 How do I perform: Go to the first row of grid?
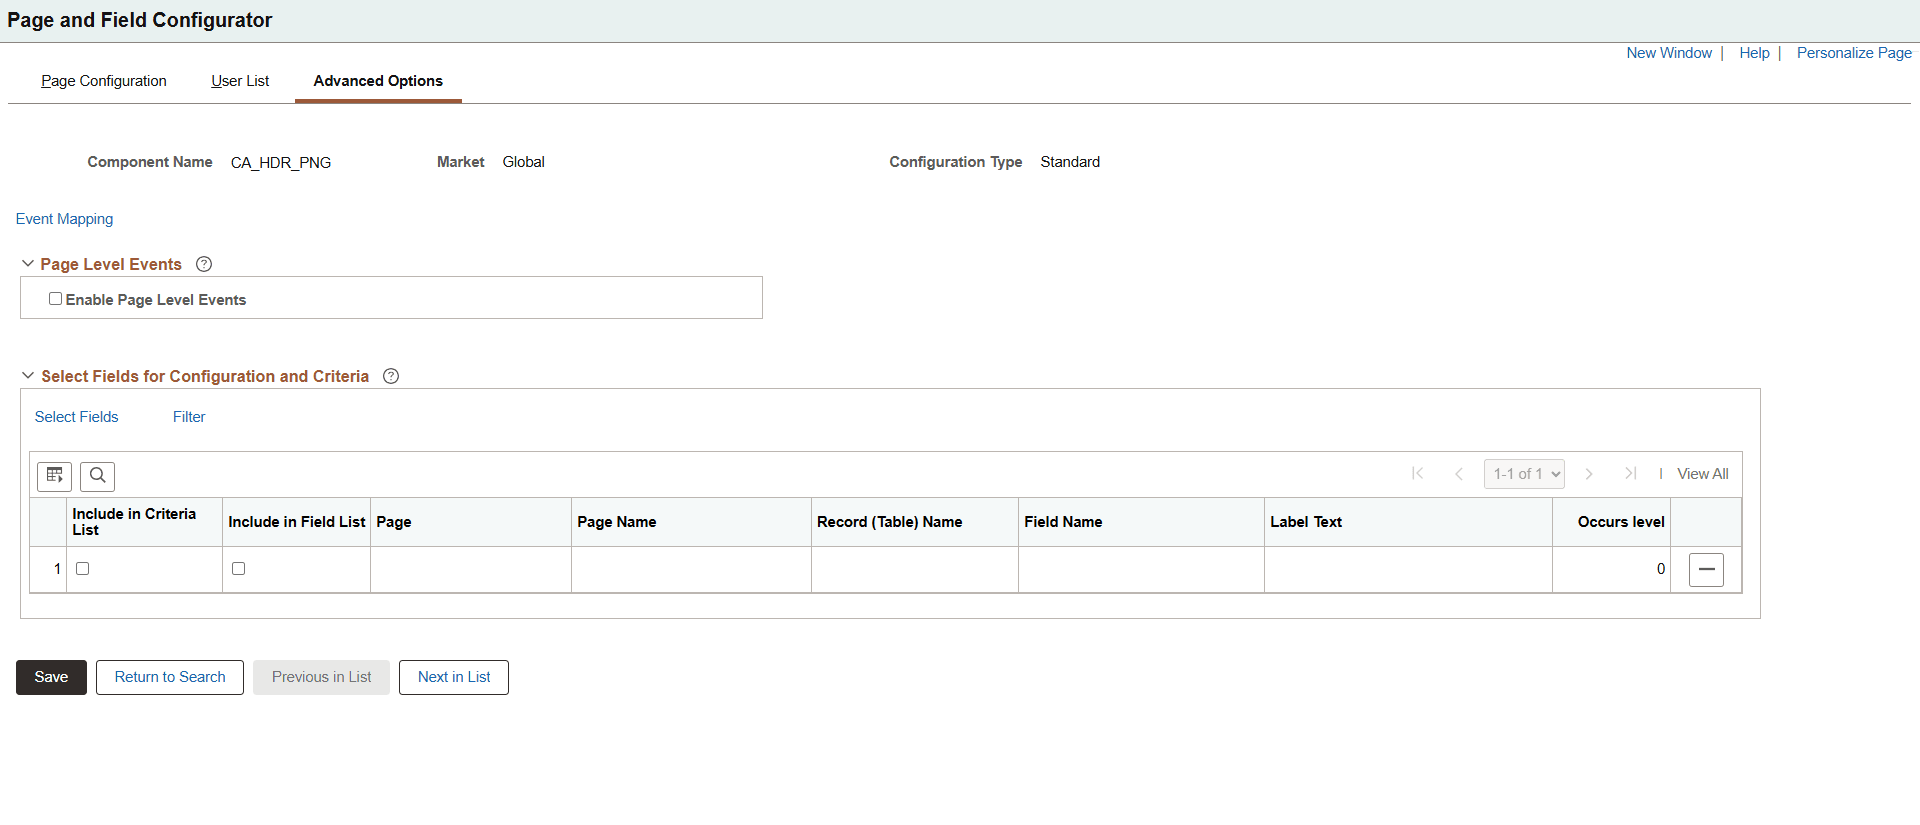(1417, 474)
